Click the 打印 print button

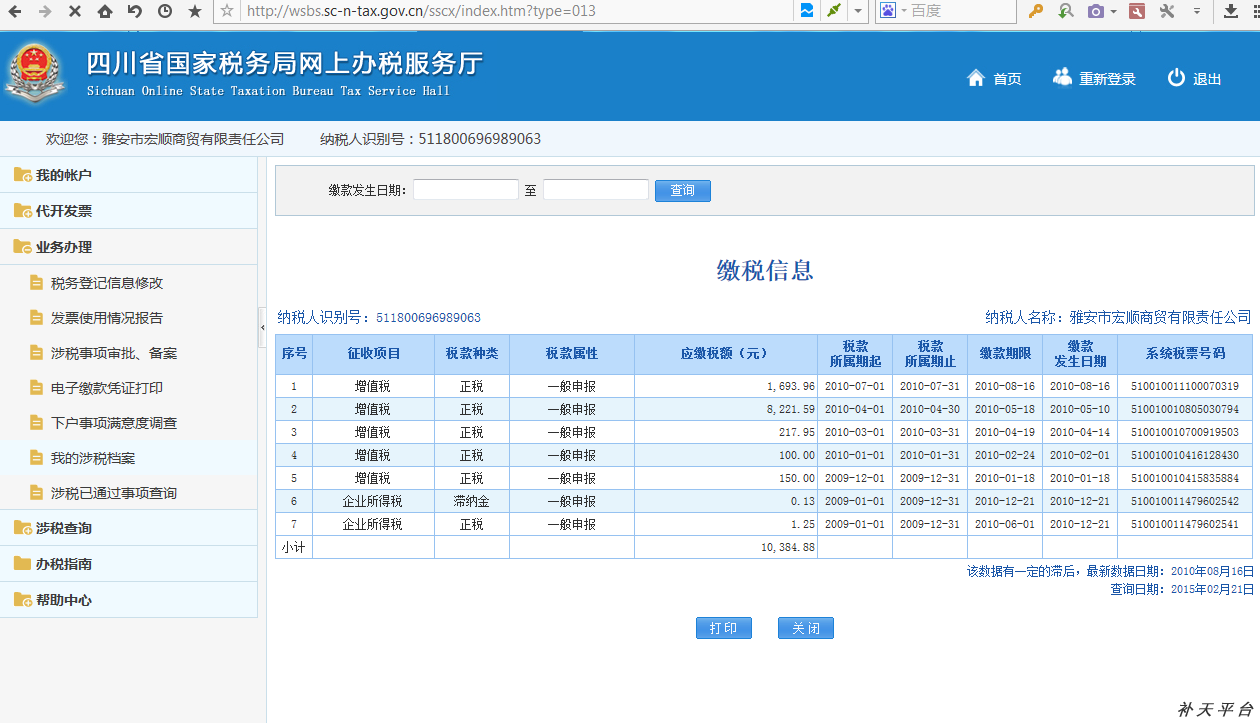click(724, 628)
